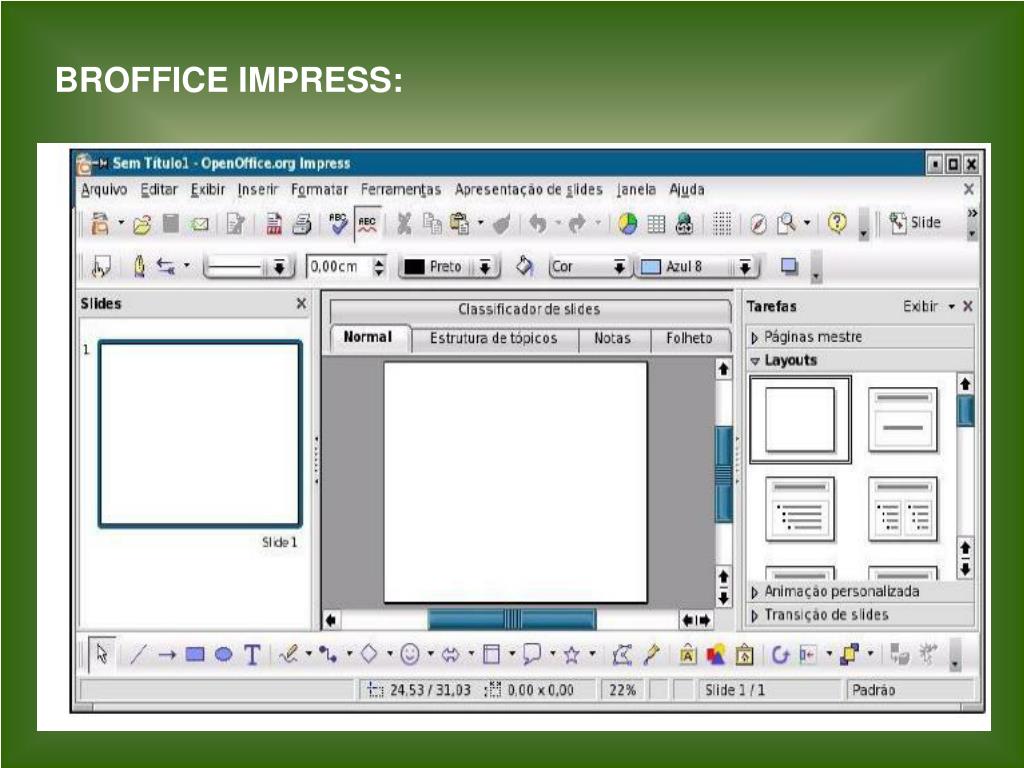
Task: Send the document via the email icon
Action: tap(199, 225)
